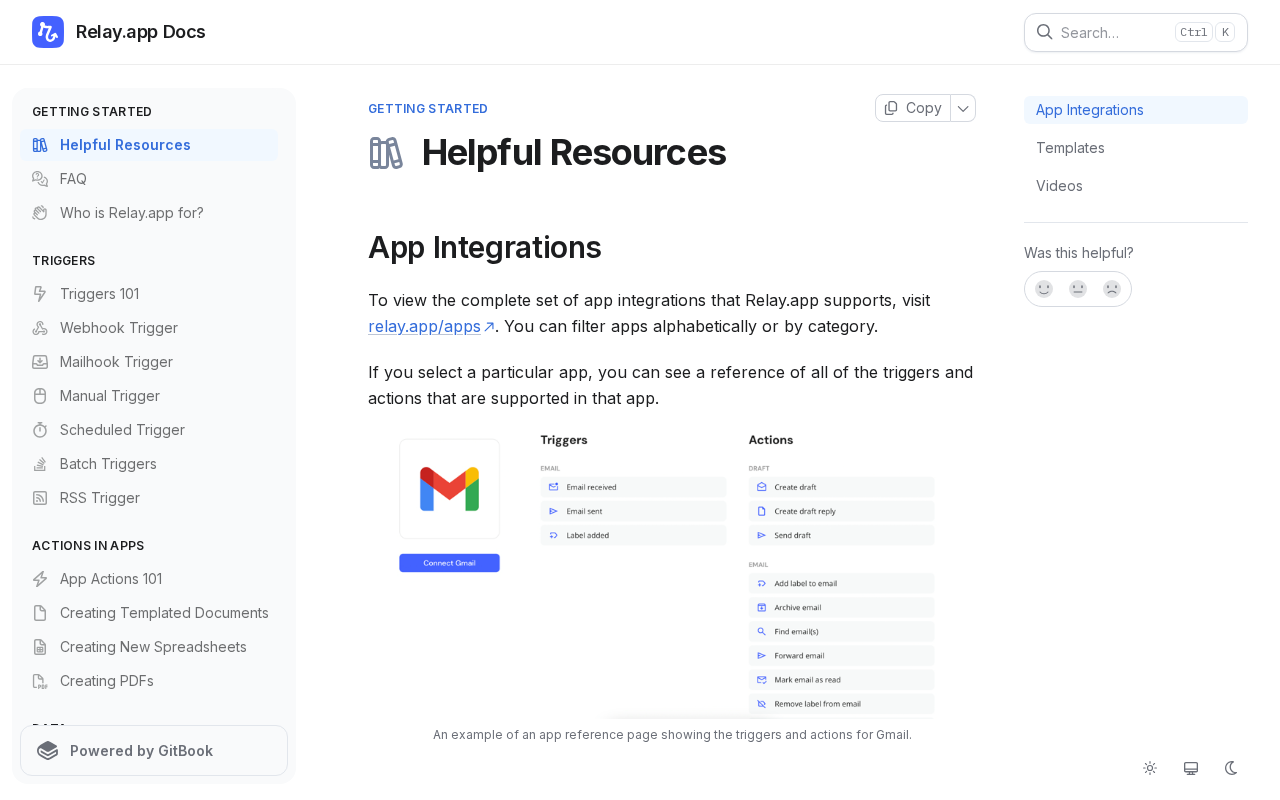Screen dimensions: 1280x800
Task: Copy the page with Copy button
Action: coord(913,108)
